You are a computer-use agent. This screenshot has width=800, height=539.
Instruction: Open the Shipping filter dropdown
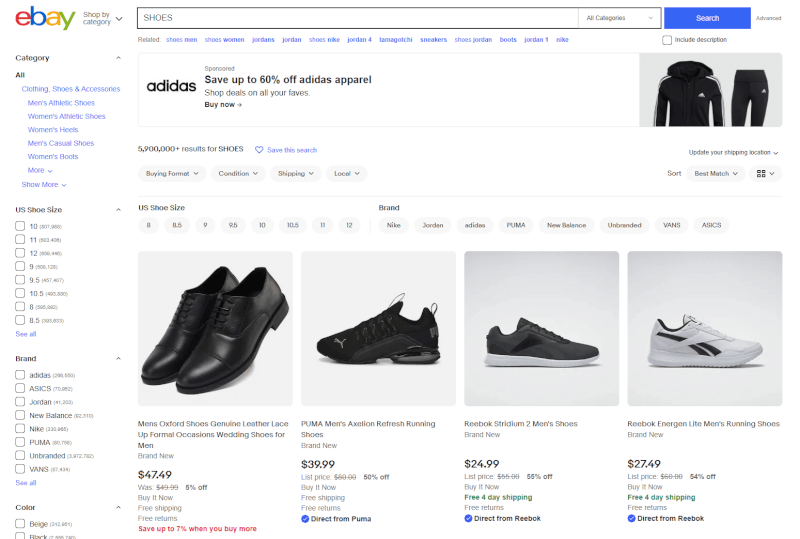click(x=295, y=174)
